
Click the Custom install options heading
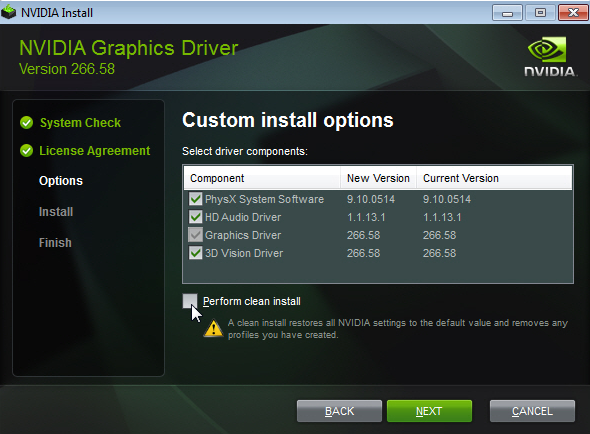click(x=288, y=120)
